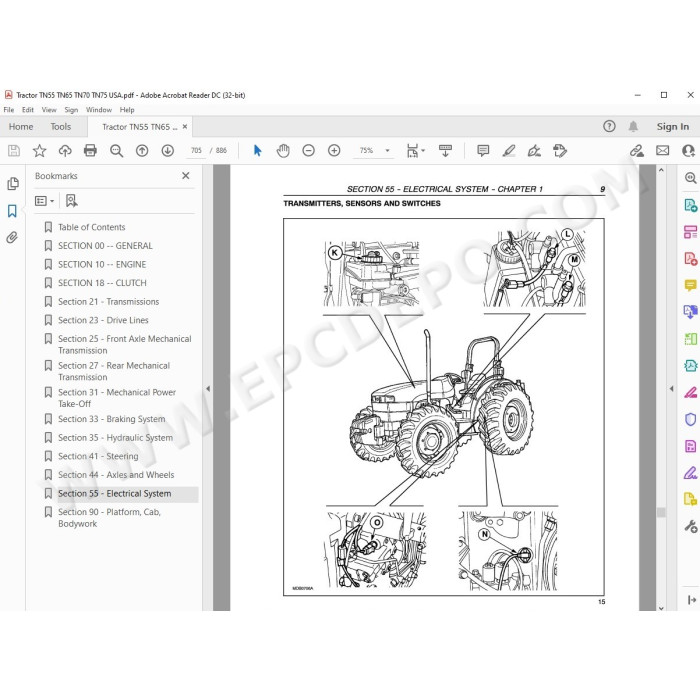The image size is (700, 700).
Task: Click the upload to cloud icon
Action: point(65,151)
